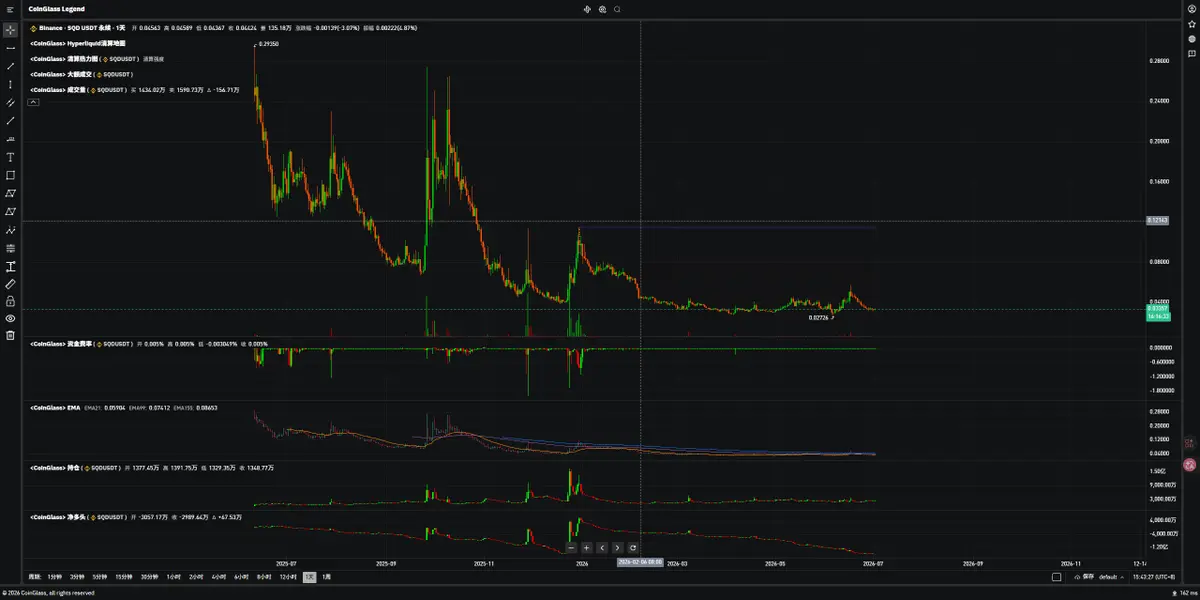The width and height of the screenshot is (1200, 600).
Task: Toggle the lock drawings icon
Action: pyautogui.click(x=10, y=301)
